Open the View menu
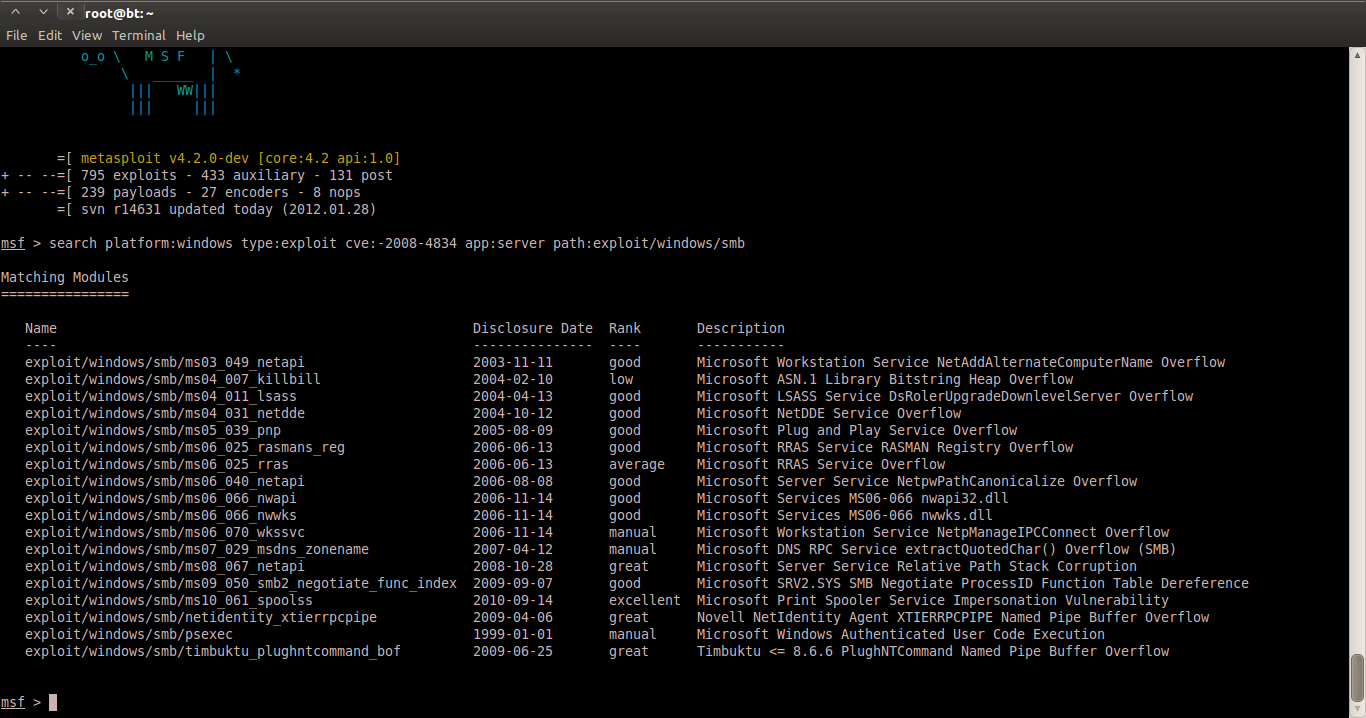Image resolution: width=1366 pixels, height=718 pixels. 87,35
